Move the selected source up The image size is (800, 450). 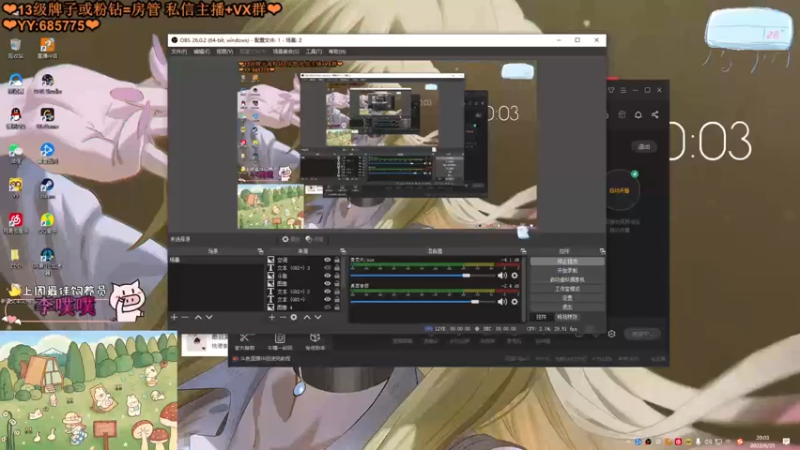[307, 317]
